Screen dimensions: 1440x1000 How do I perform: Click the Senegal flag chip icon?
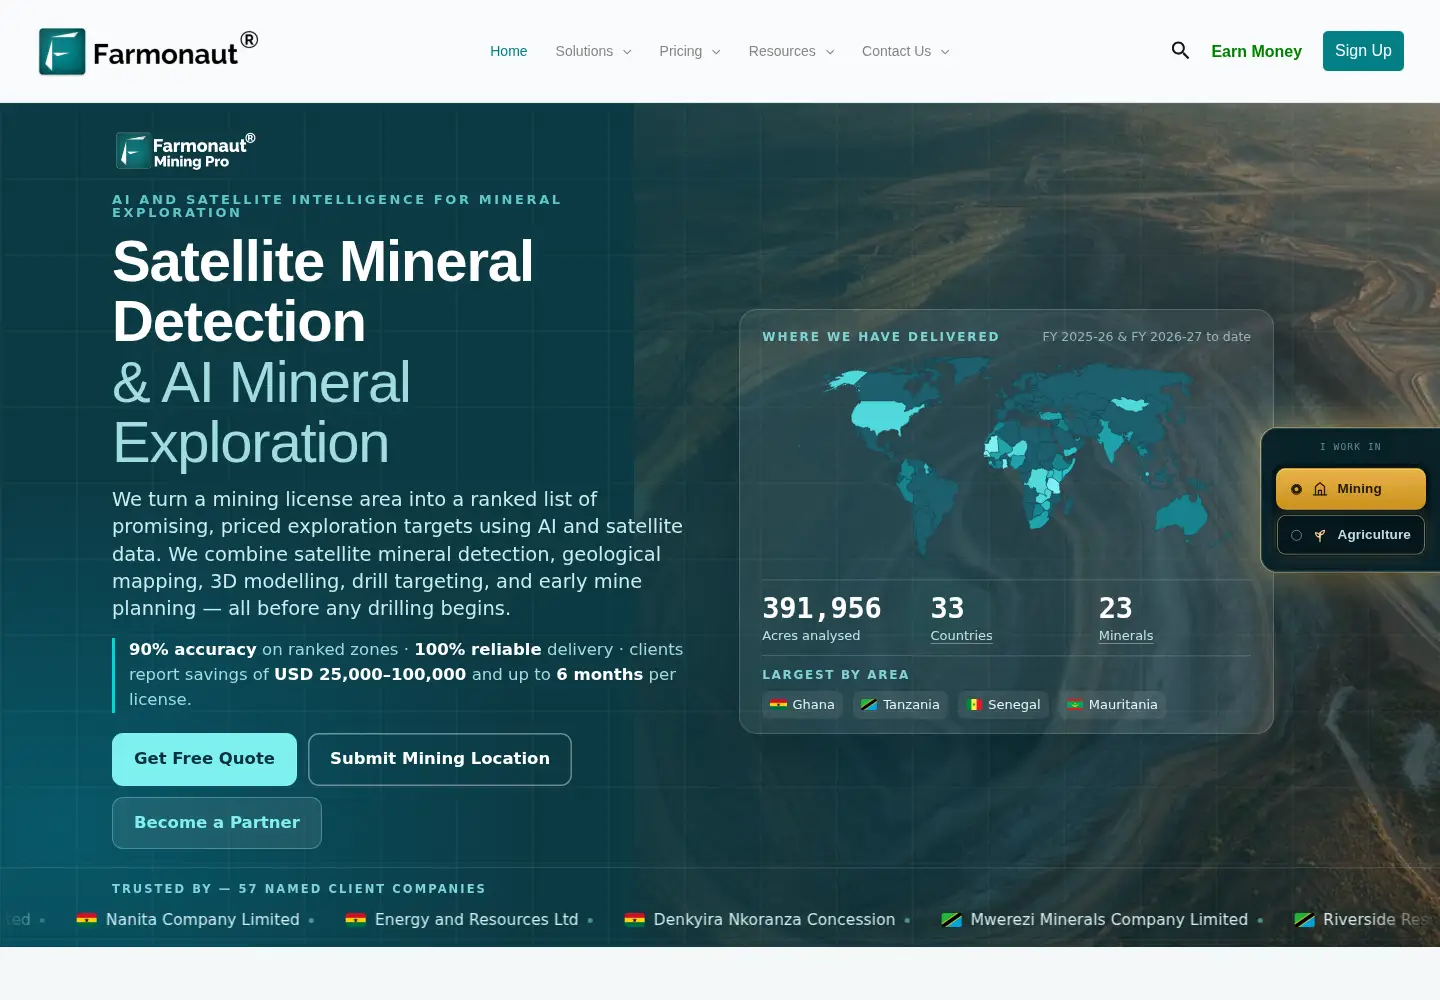tap(975, 704)
